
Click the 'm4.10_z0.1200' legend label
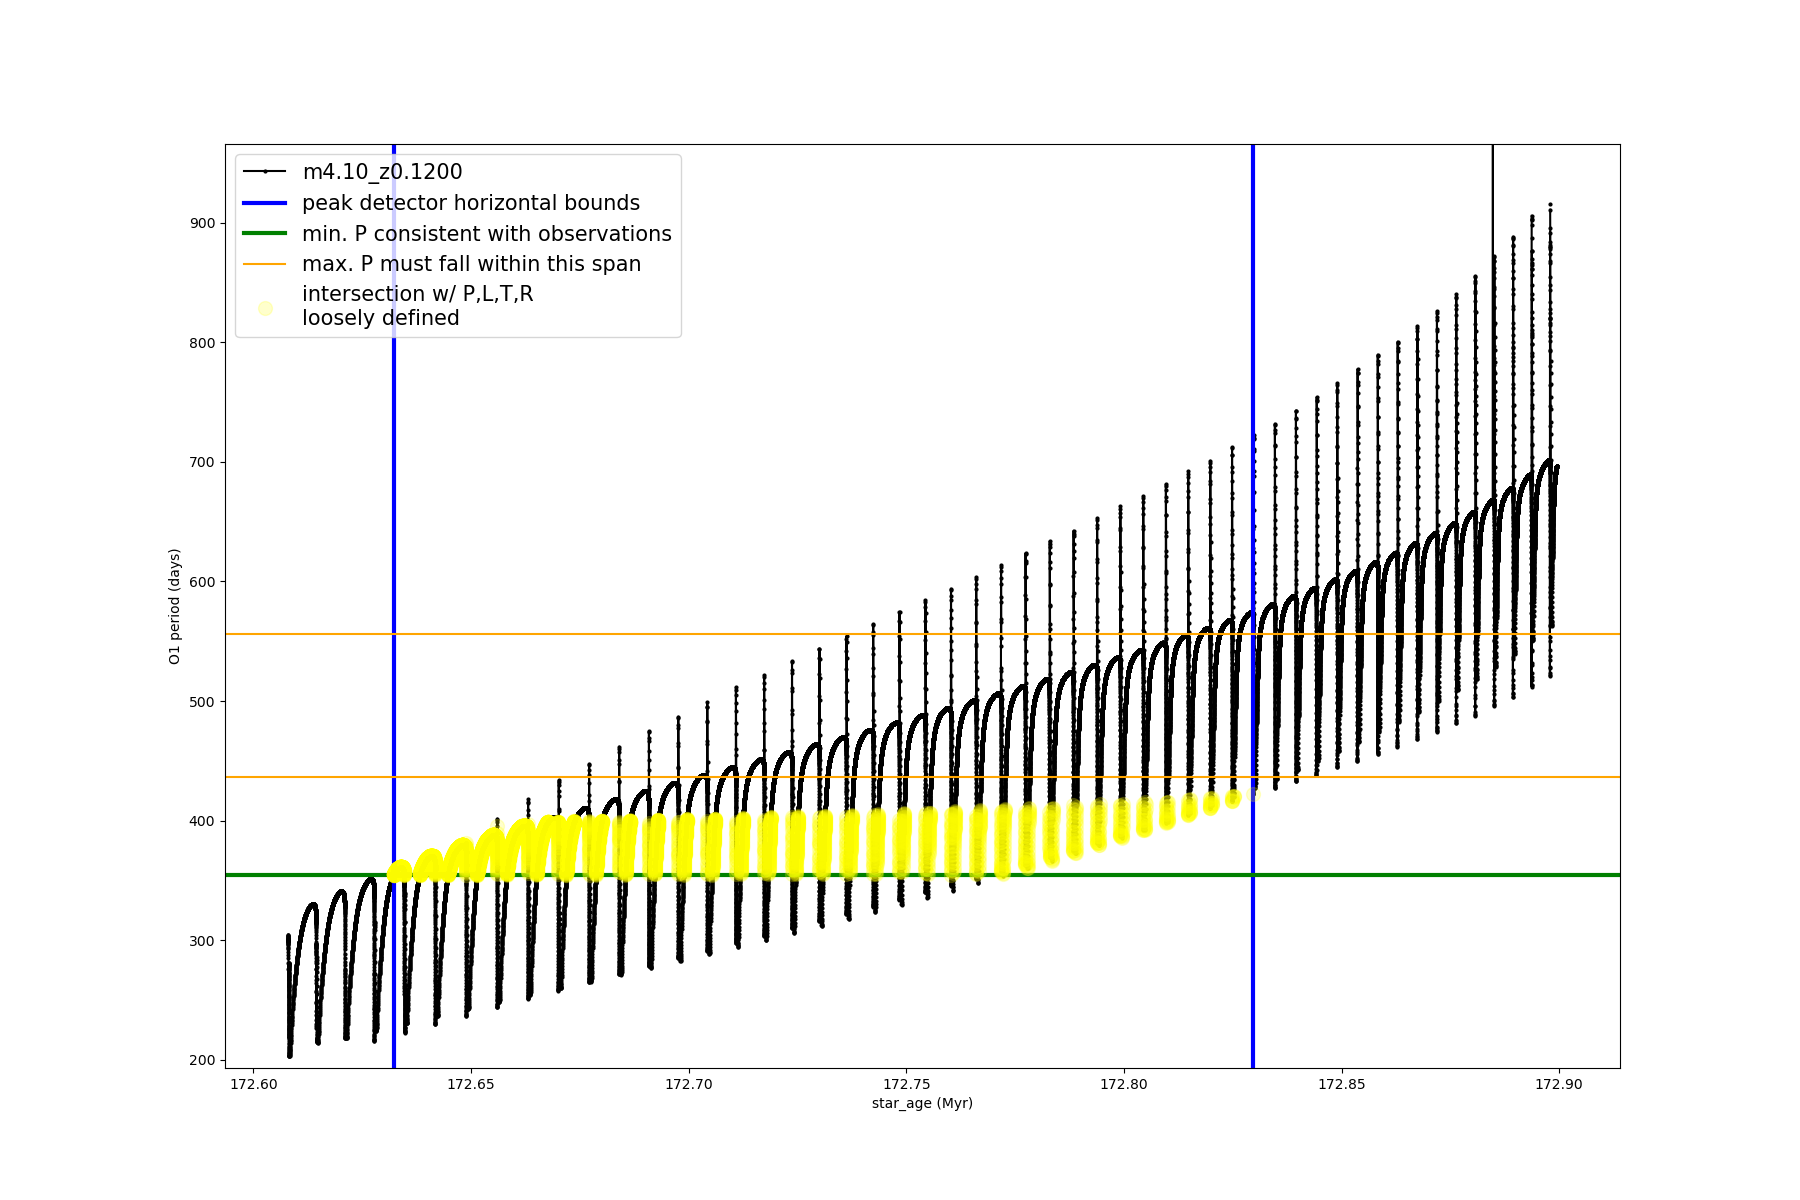pos(382,172)
